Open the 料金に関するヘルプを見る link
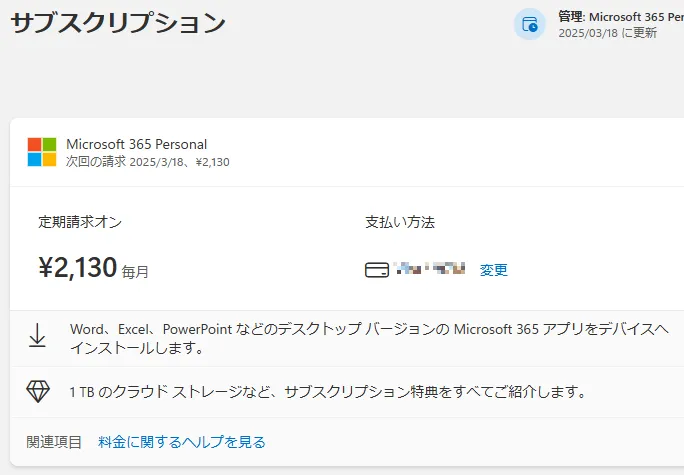 tap(182, 442)
